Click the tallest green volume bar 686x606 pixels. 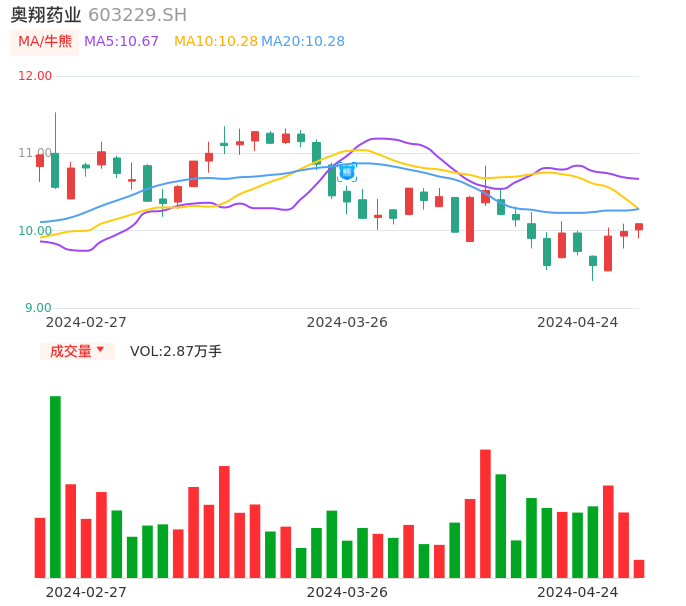[x=55, y=486]
